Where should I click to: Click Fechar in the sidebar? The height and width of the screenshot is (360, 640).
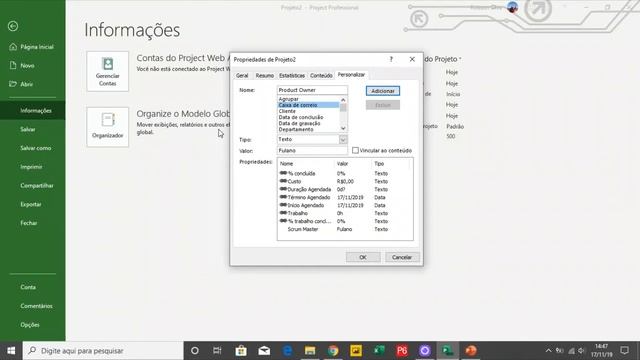[x=29, y=223]
